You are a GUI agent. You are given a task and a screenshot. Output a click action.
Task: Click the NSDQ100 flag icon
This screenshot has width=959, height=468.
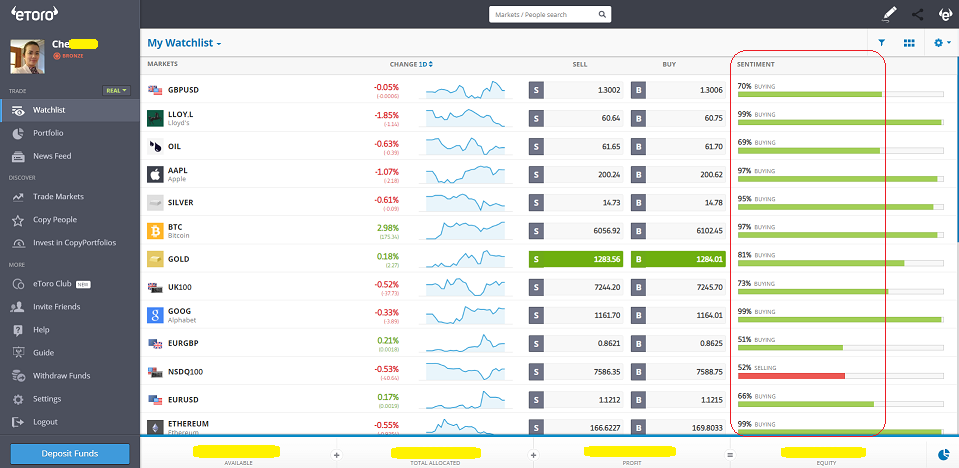click(155, 371)
